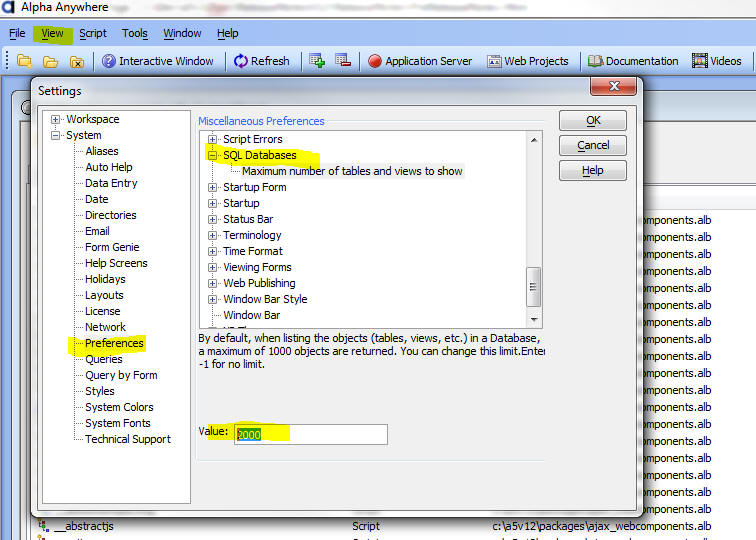Close the Settings dialog

(613, 86)
